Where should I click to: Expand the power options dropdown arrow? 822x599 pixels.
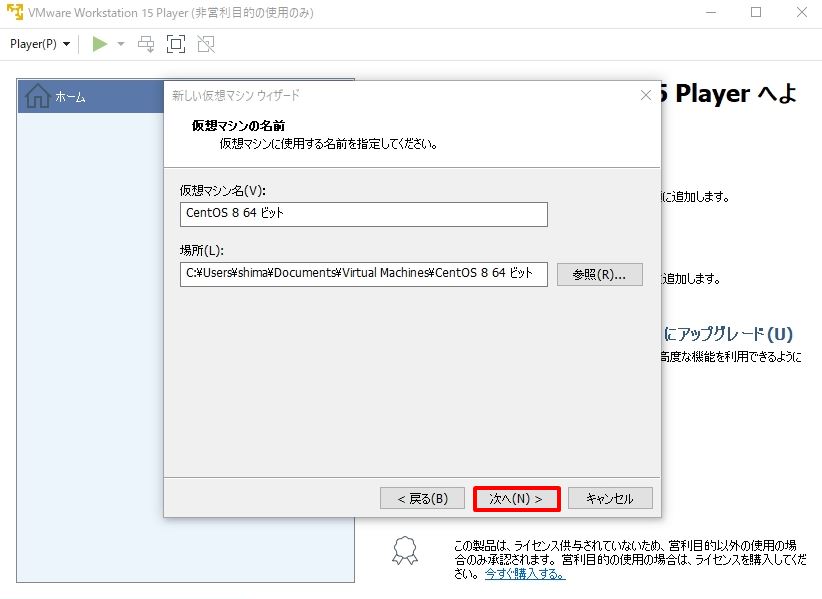(121, 44)
